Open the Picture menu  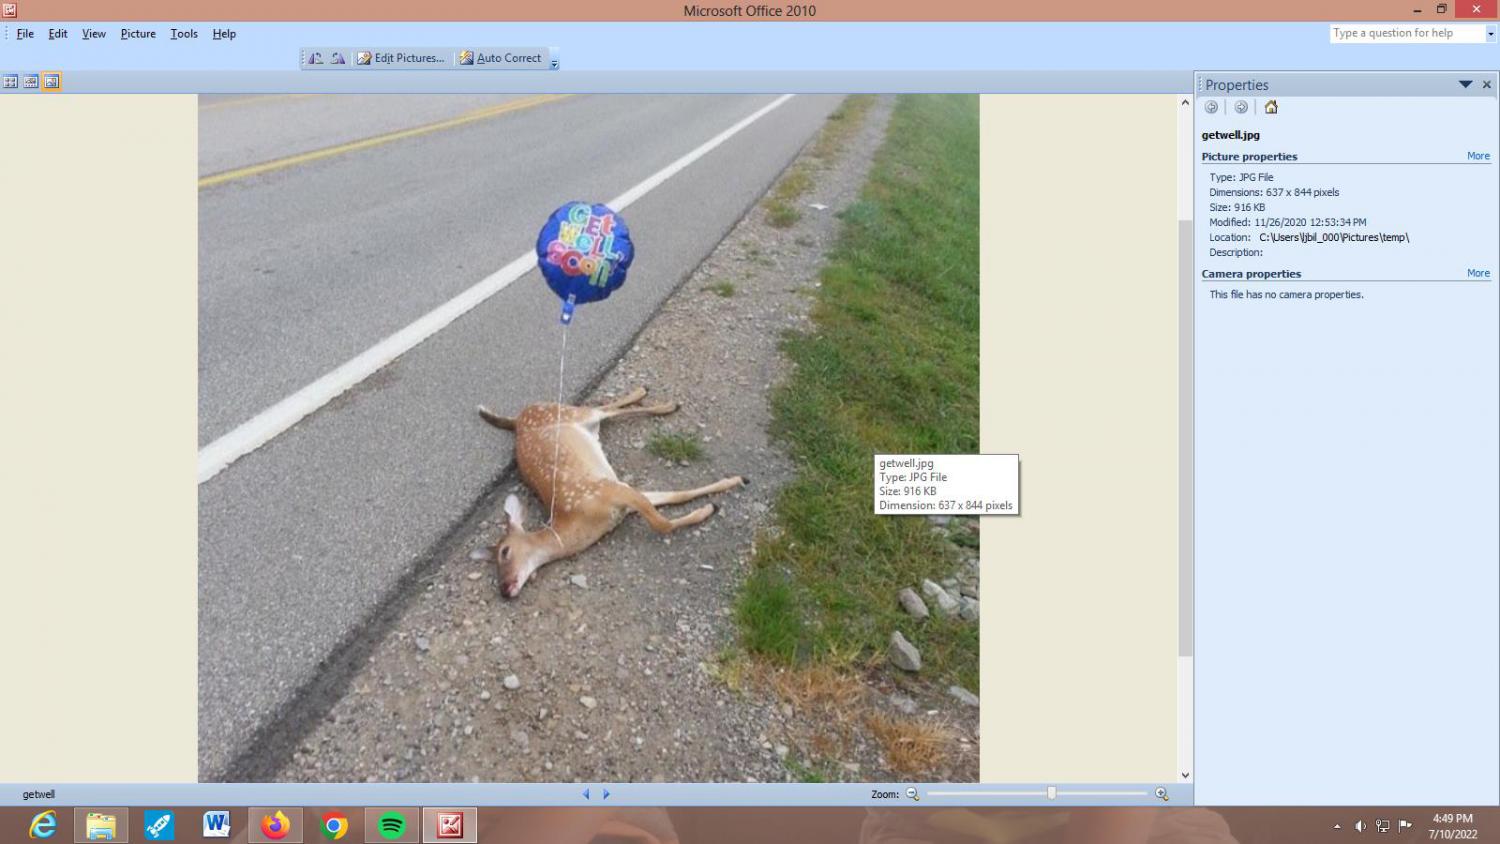138,33
